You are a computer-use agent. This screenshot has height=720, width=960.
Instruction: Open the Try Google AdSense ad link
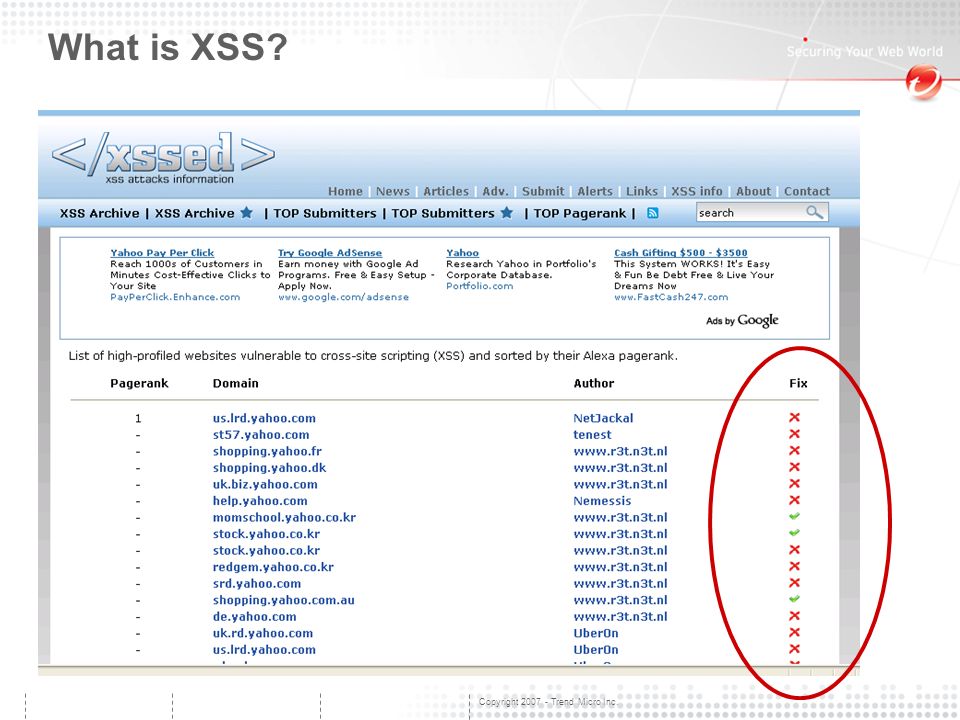330,252
